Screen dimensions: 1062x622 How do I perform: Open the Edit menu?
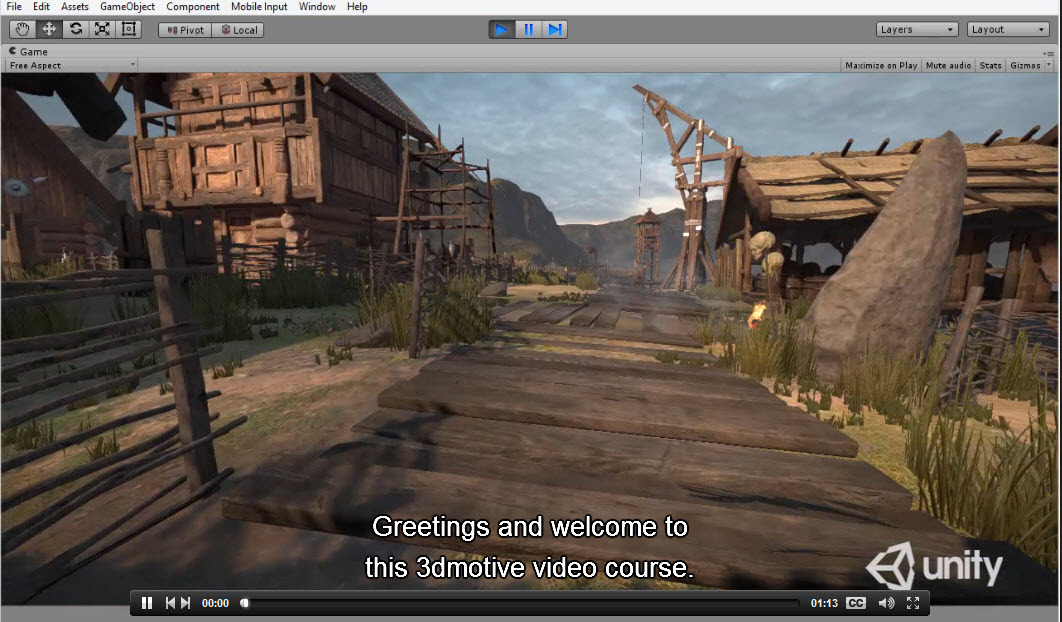pos(41,7)
